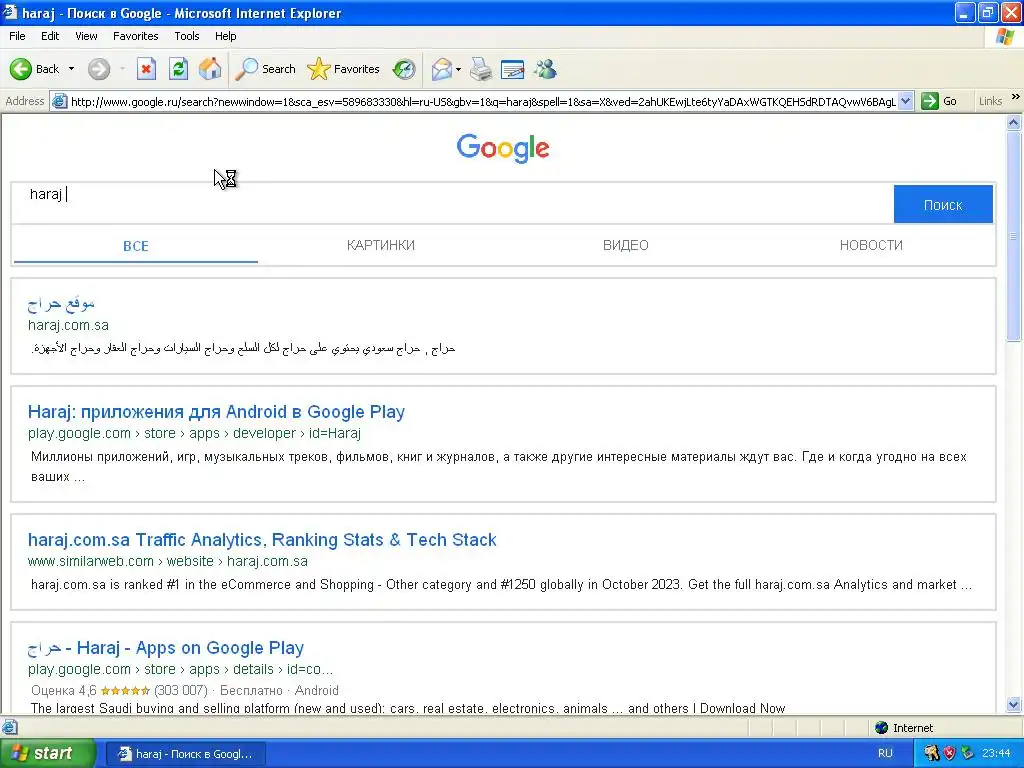Expand the address bar dropdown arrow
The width and height of the screenshot is (1024, 768).
pos(905,101)
